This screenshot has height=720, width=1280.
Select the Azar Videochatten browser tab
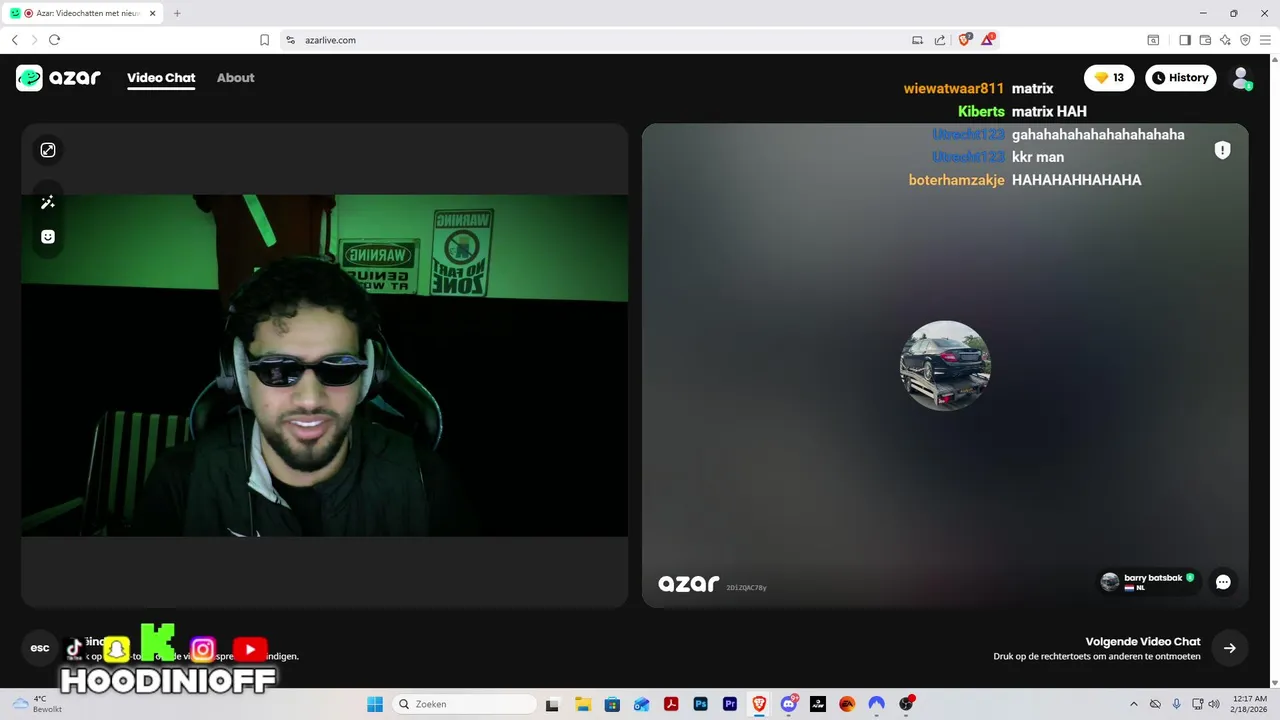[x=82, y=13]
